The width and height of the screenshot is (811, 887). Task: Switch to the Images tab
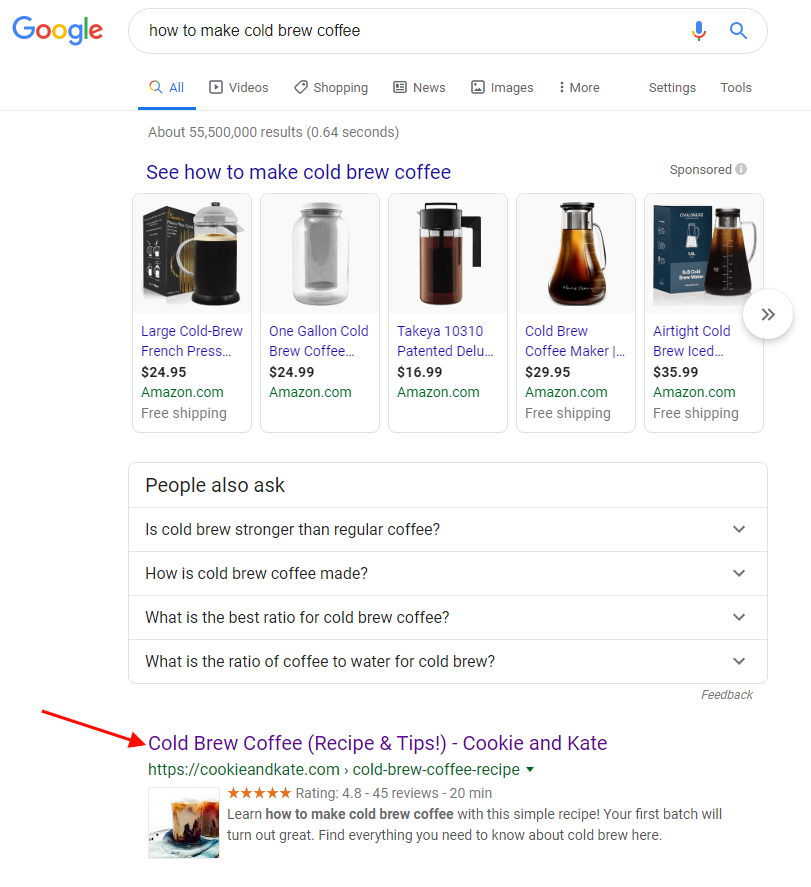pyautogui.click(x=502, y=88)
